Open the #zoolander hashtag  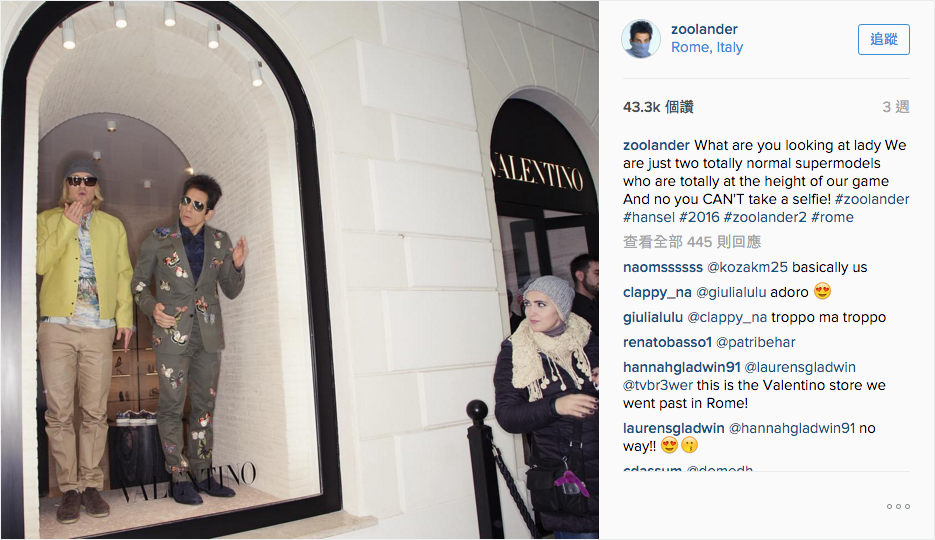[x=872, y=199]
